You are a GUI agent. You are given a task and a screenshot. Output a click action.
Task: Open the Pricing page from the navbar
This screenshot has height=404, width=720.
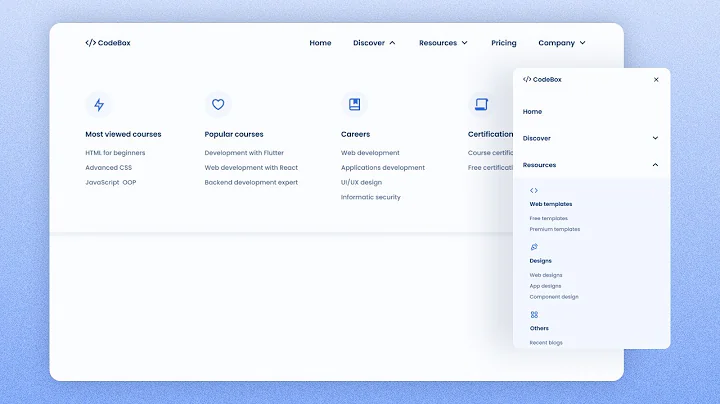pyautogui.click(x=504, y=43)
